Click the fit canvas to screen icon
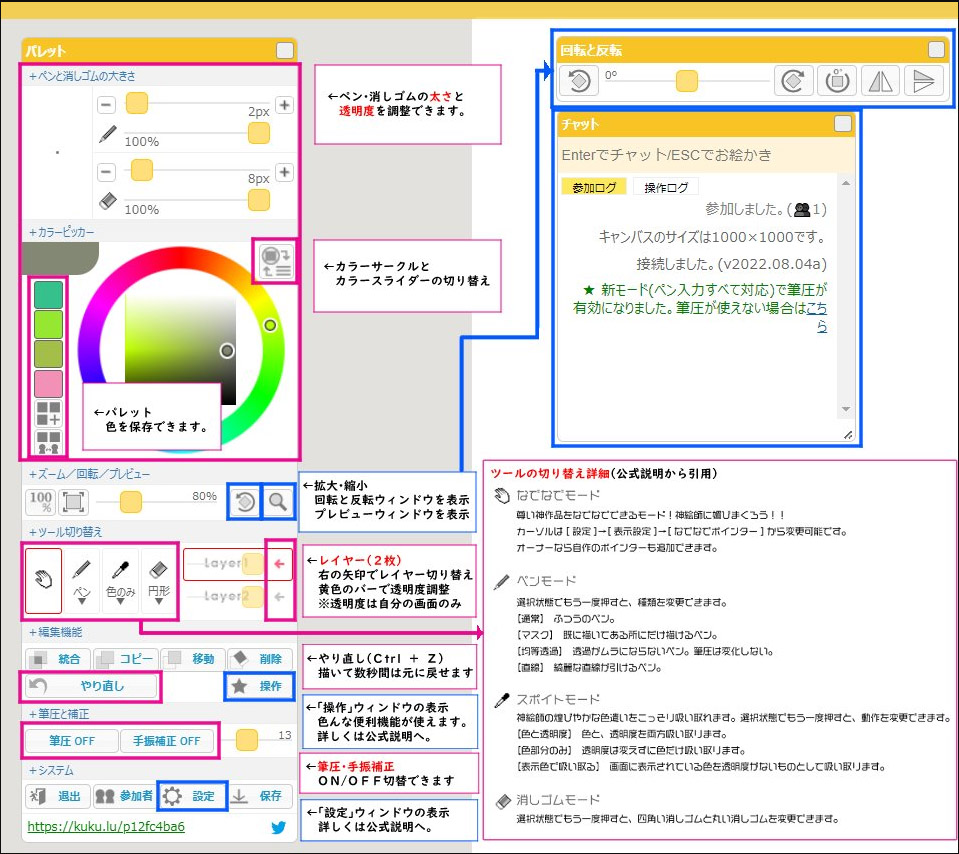 click(73, 502)
